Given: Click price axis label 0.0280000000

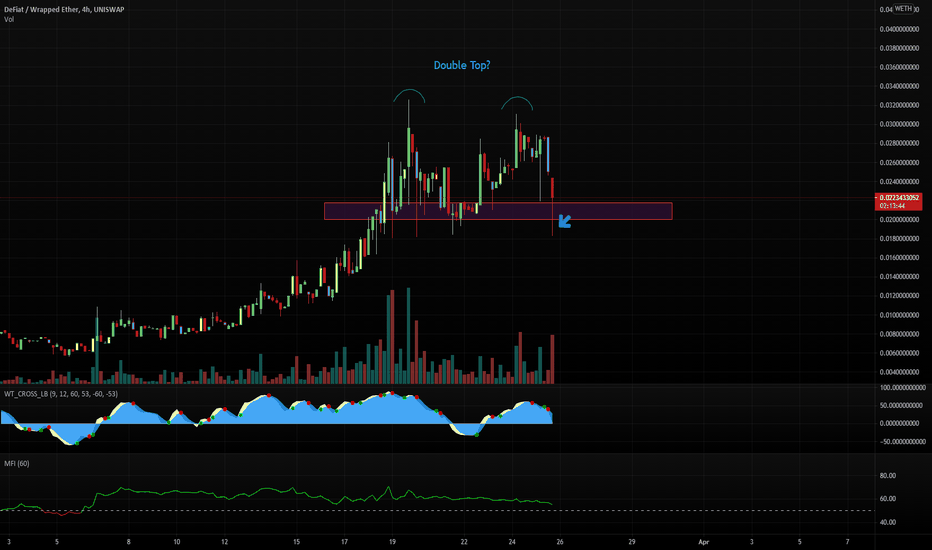Looking at the screenshot, I should [x=899, y=143].
